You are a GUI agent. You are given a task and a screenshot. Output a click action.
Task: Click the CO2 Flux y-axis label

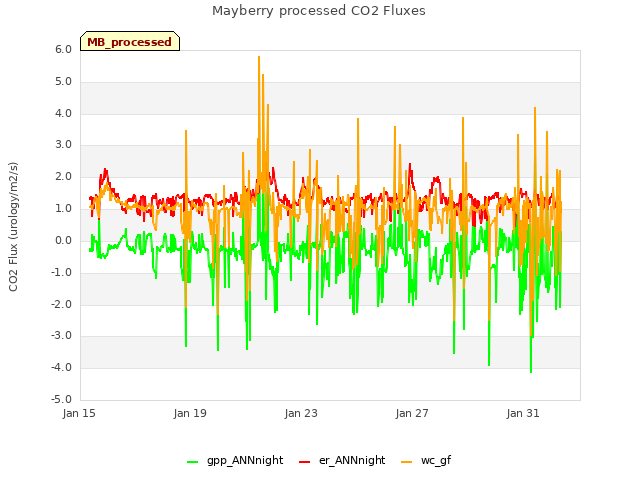click(13, 227)
